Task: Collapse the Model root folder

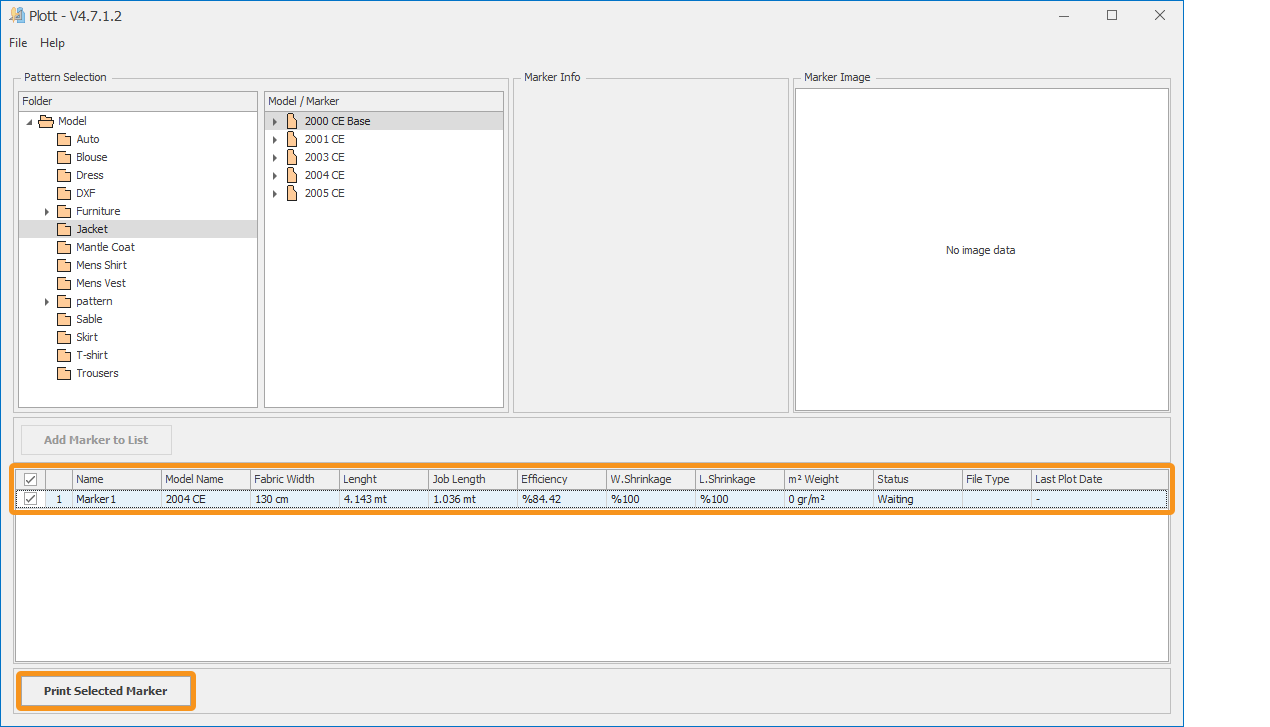Action: 29,121
